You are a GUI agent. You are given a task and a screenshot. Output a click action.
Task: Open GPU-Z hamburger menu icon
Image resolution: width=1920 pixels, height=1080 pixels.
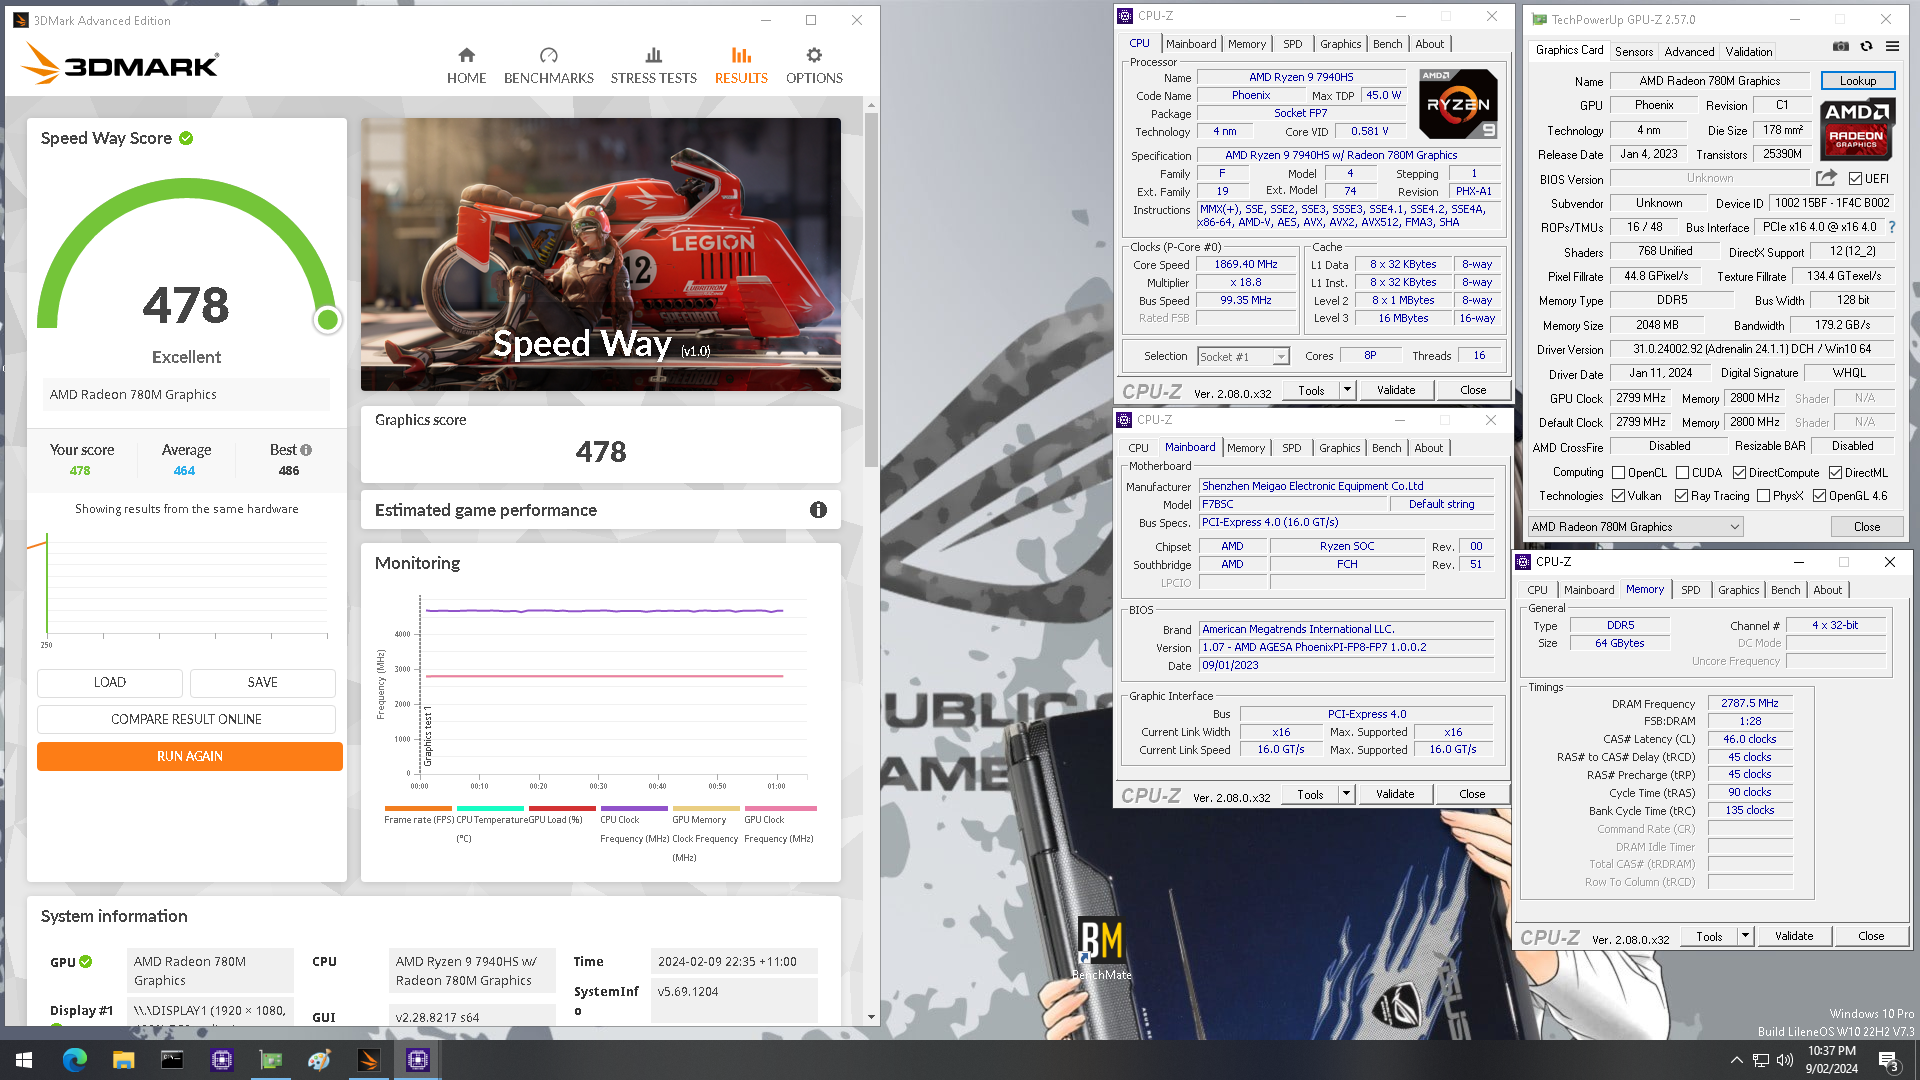click(1892, 46)
